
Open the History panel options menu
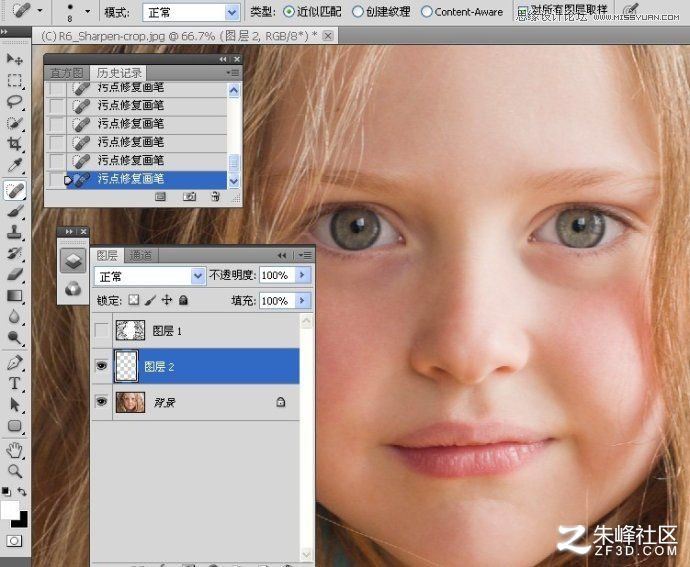[x=233, y=73]
